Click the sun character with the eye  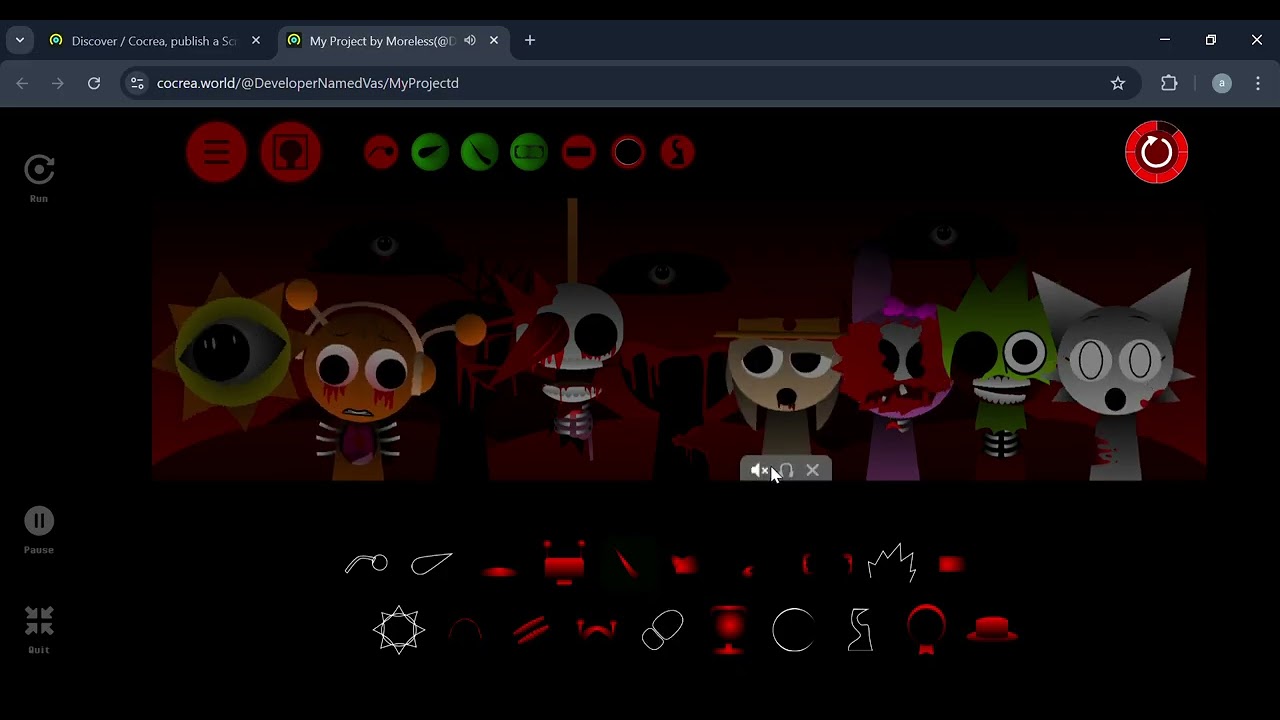click(232, 350)
